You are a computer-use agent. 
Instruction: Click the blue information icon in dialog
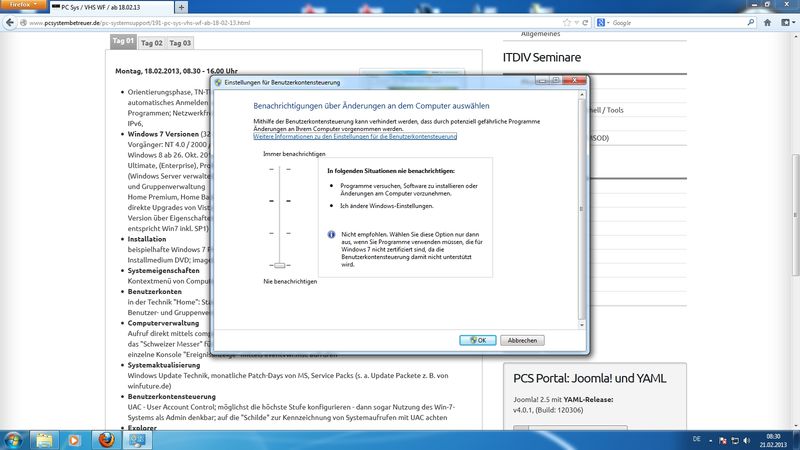(331, 235)
